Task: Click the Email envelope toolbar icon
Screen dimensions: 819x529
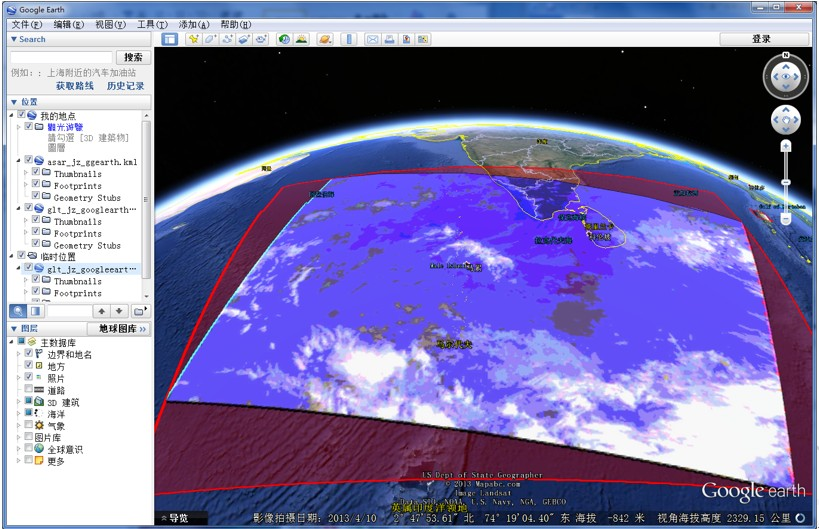Action: click(372, 39)
